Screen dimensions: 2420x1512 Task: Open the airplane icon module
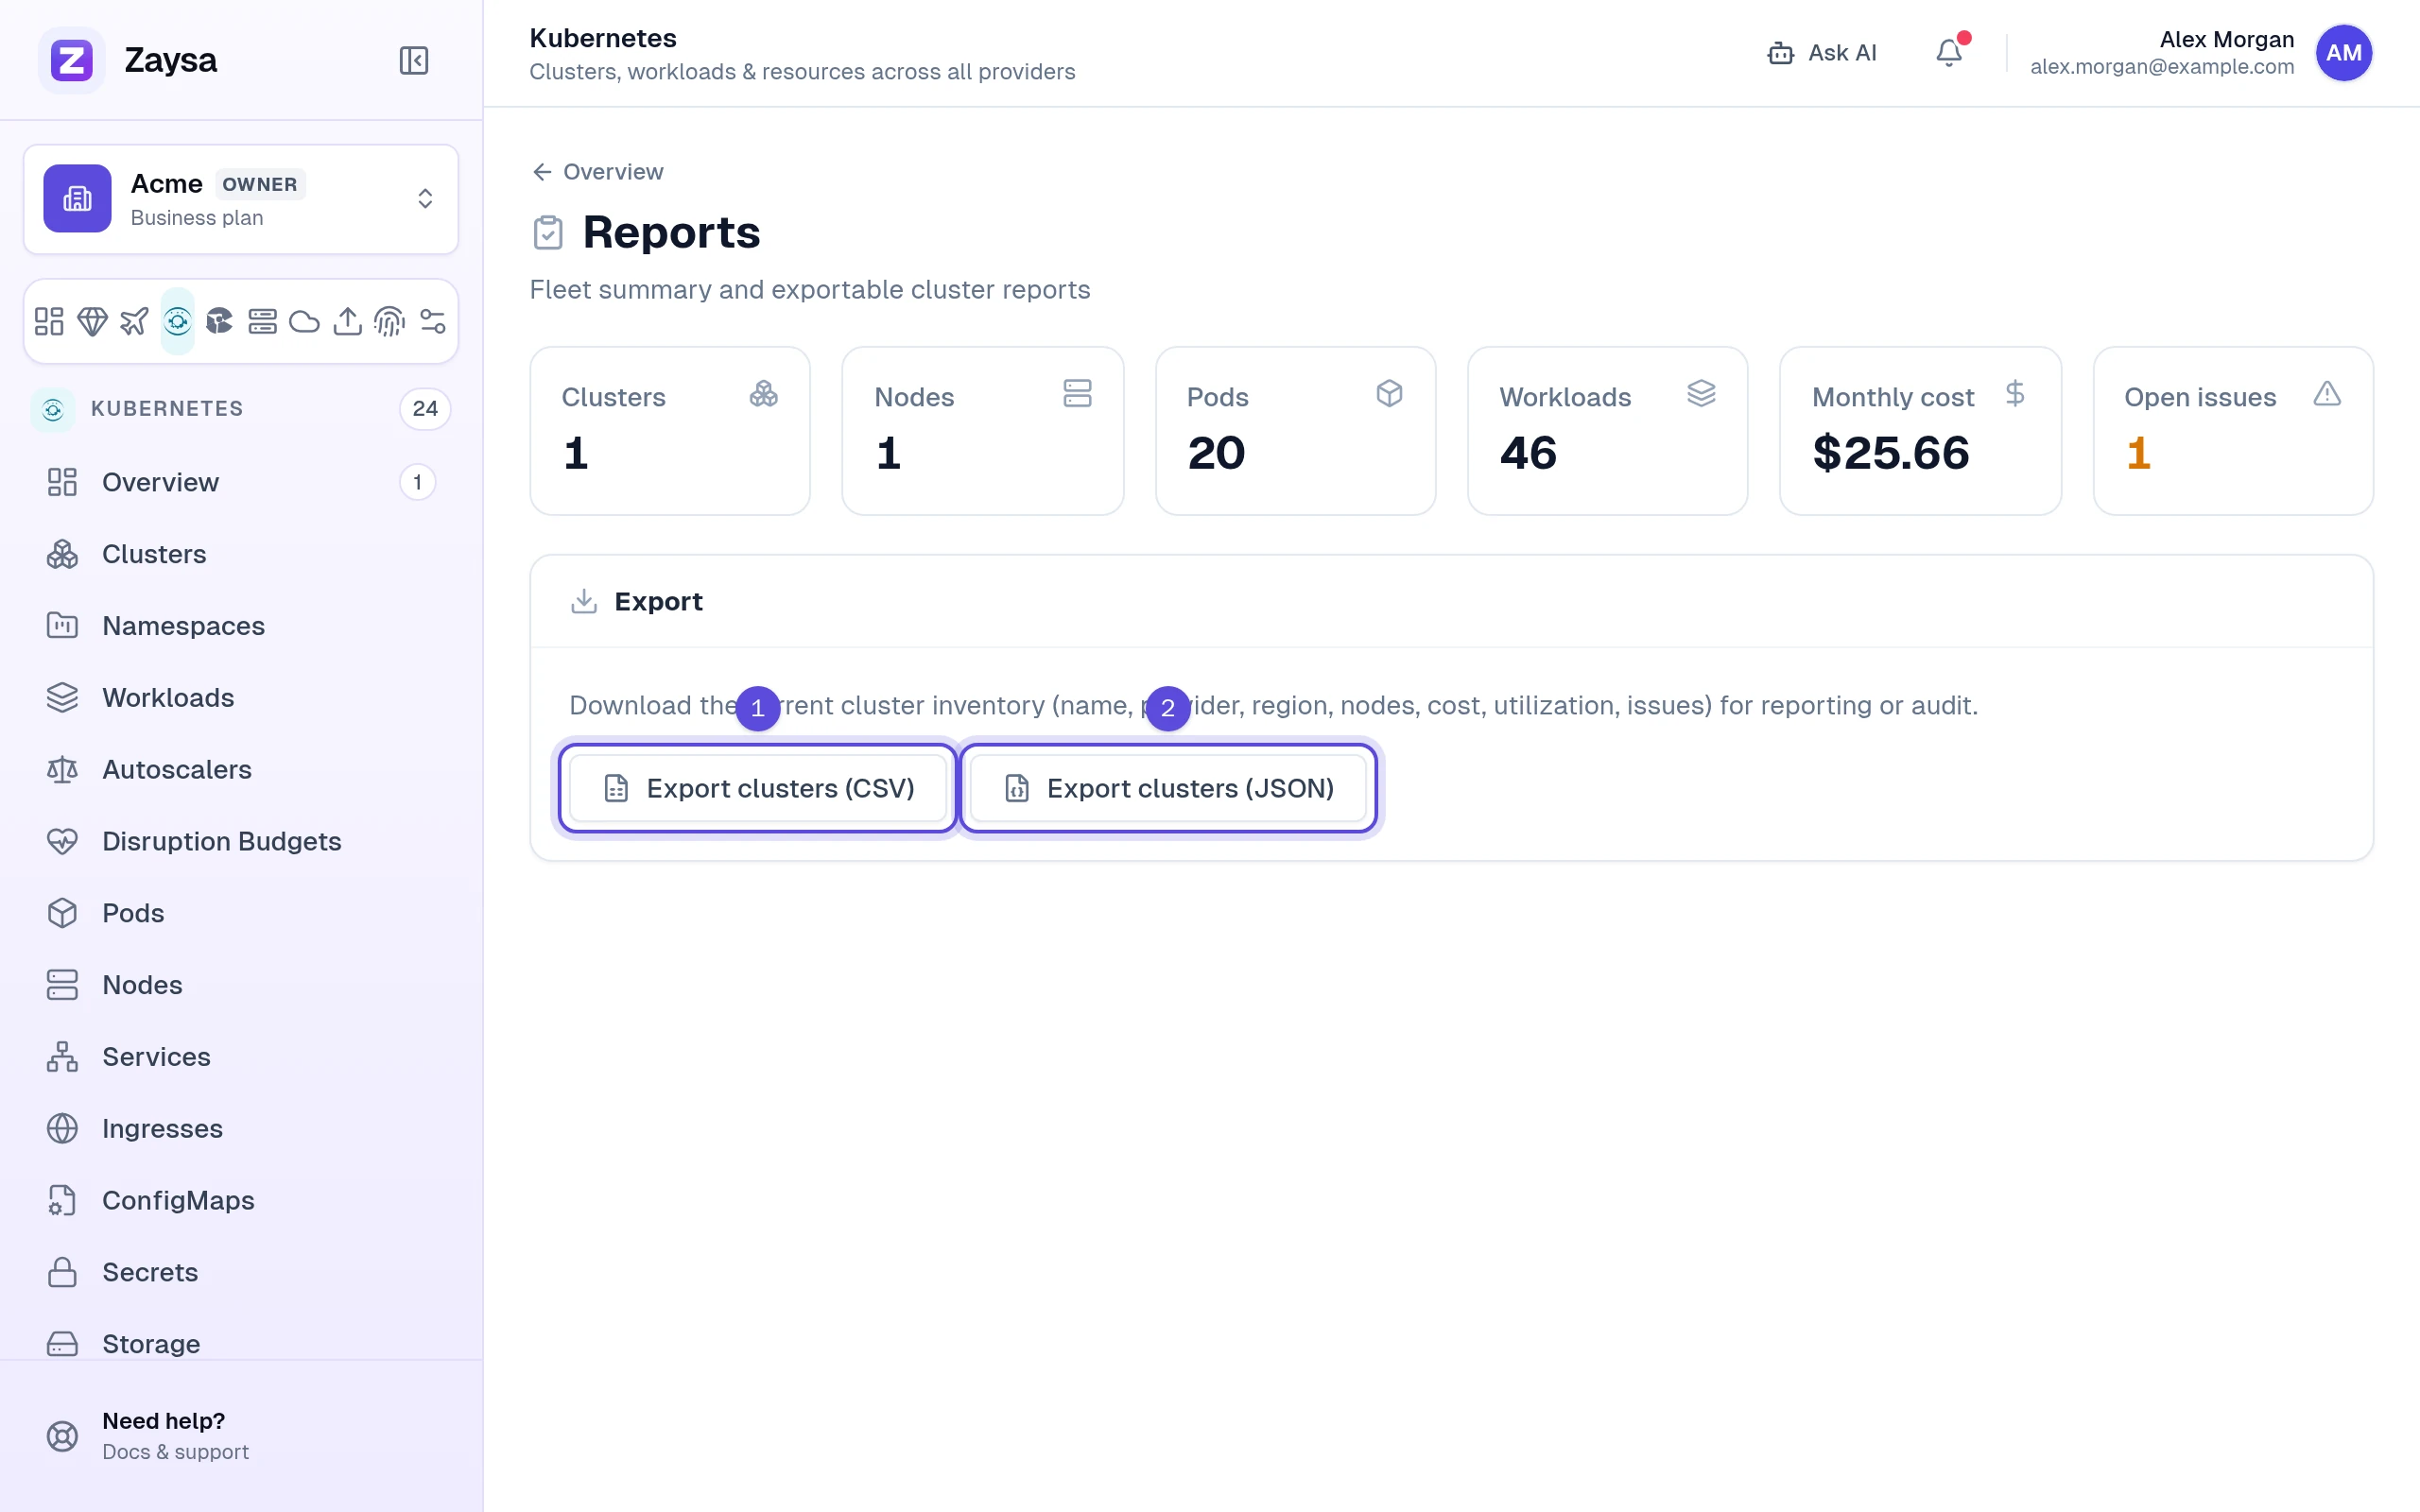point(134,321)
